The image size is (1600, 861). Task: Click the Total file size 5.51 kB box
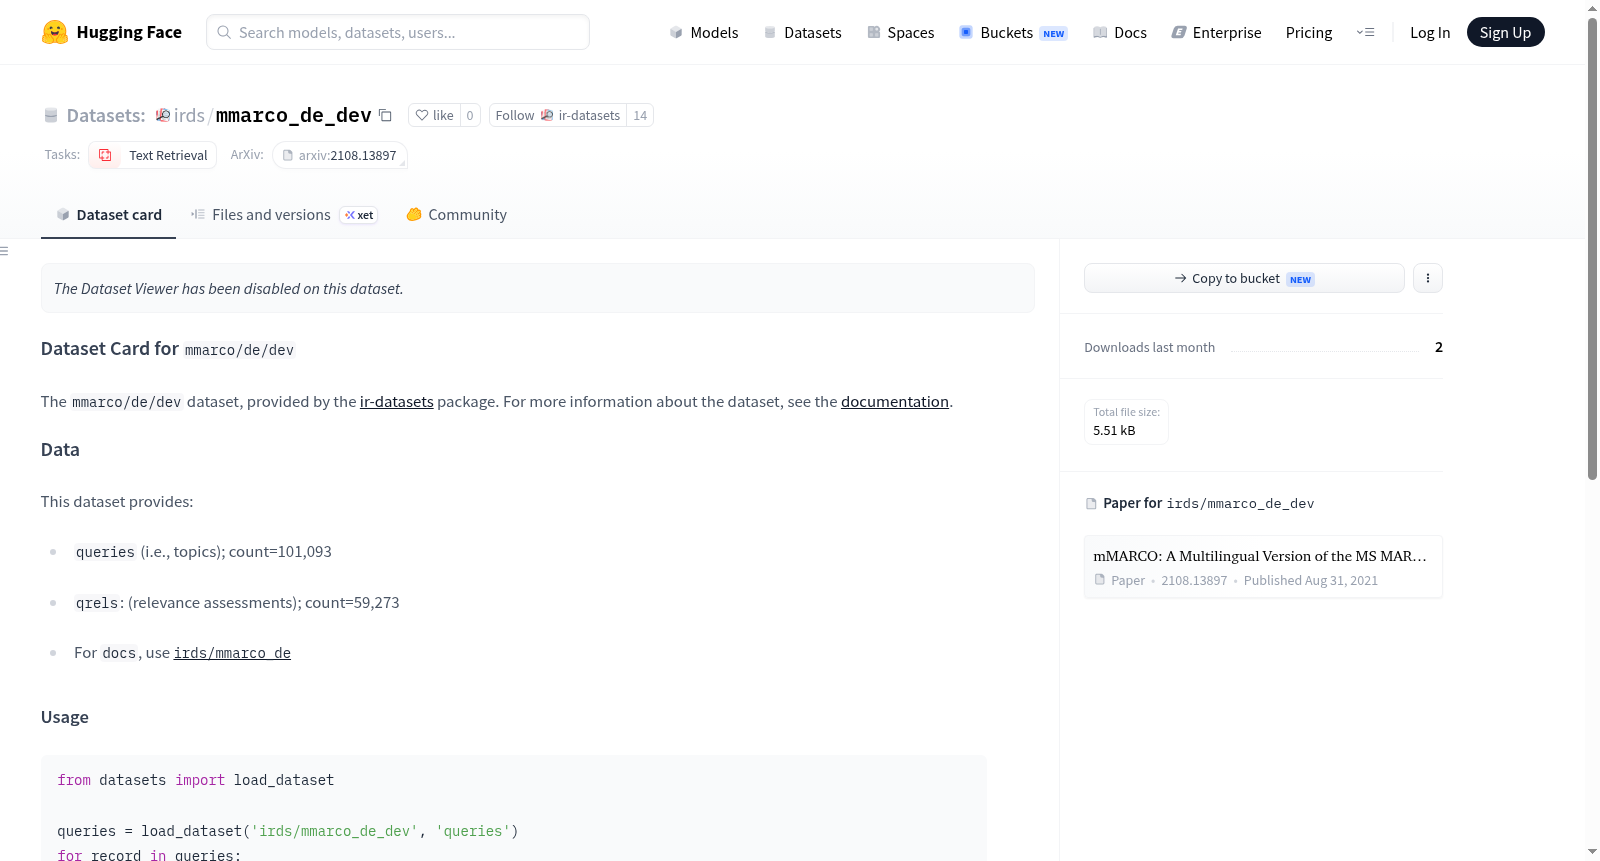tap(1126, 421)
